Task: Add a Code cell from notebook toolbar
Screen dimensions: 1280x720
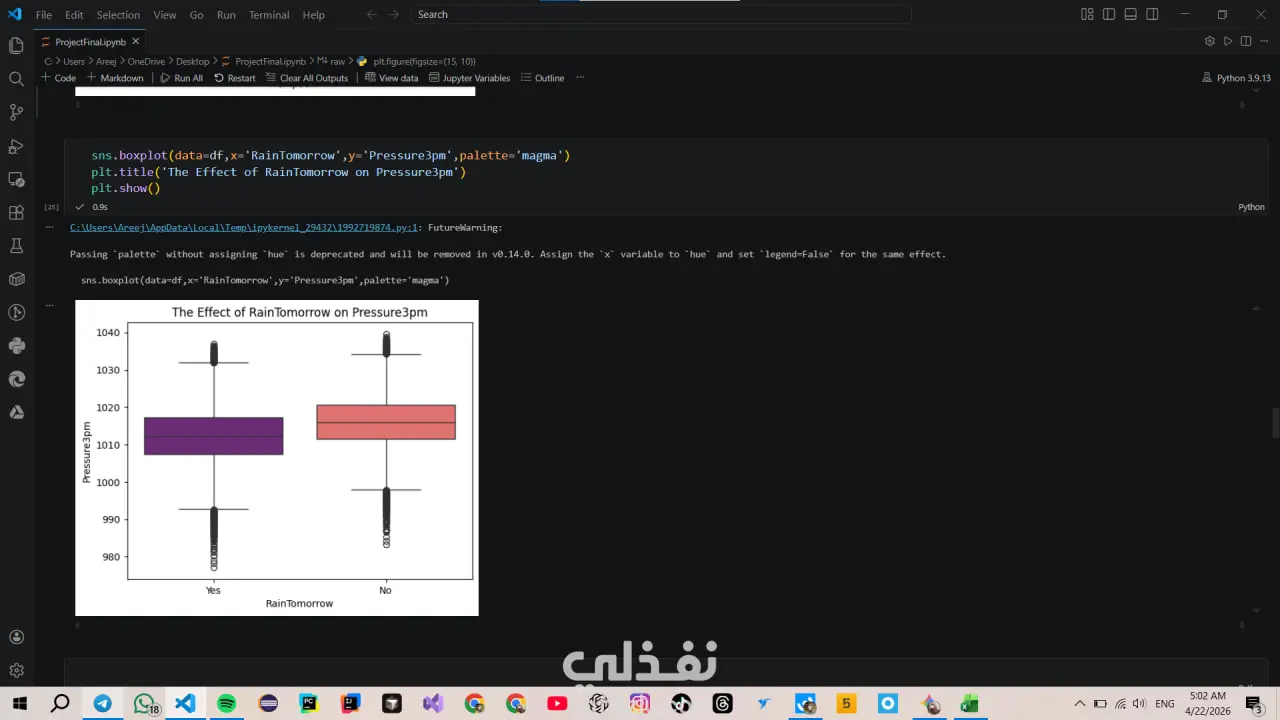Action: [x=58, y=78]
